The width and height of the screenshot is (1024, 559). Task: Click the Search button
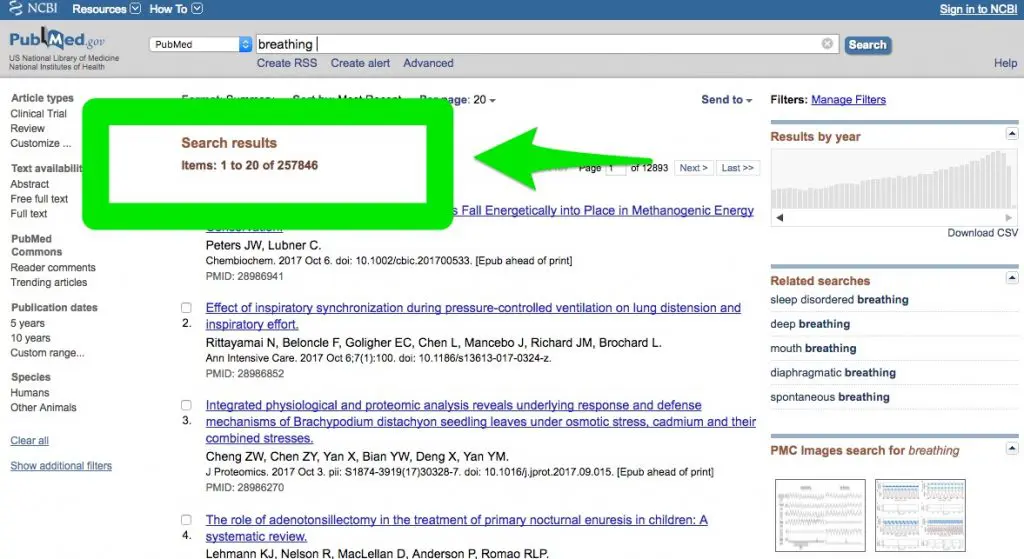point(867,45)
